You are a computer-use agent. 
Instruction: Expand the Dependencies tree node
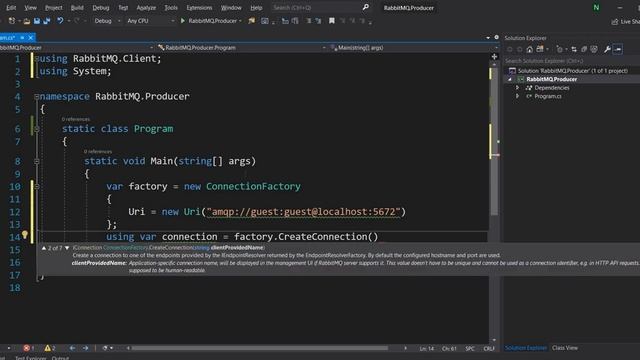point(518,88)
